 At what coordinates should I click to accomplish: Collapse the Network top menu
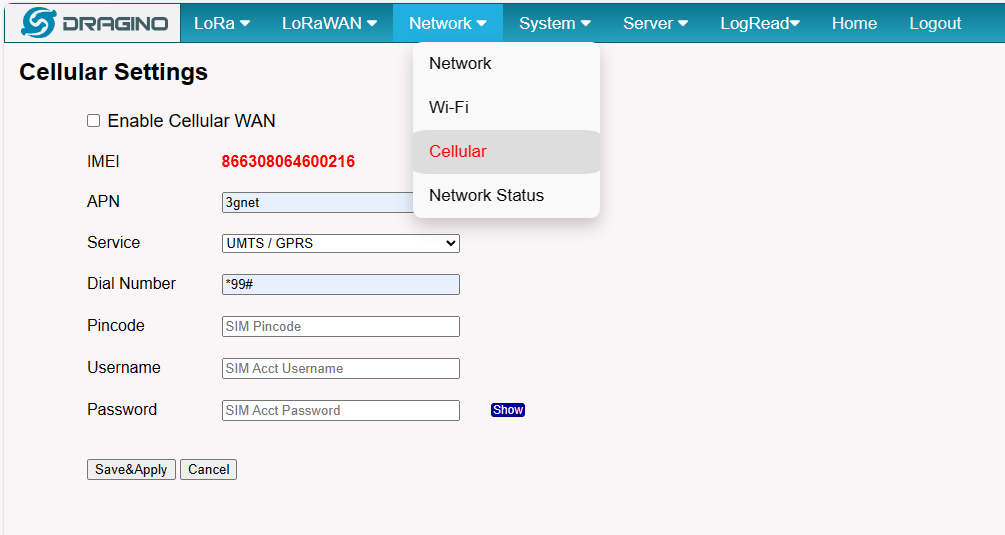(x=447, y=23)
